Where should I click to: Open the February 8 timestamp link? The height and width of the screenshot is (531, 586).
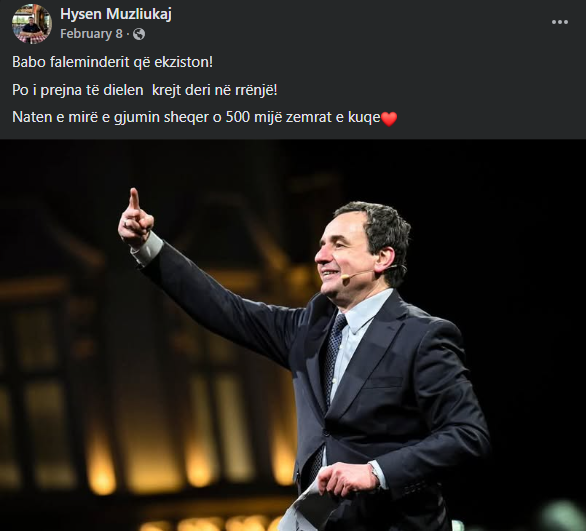pos(91,34)
